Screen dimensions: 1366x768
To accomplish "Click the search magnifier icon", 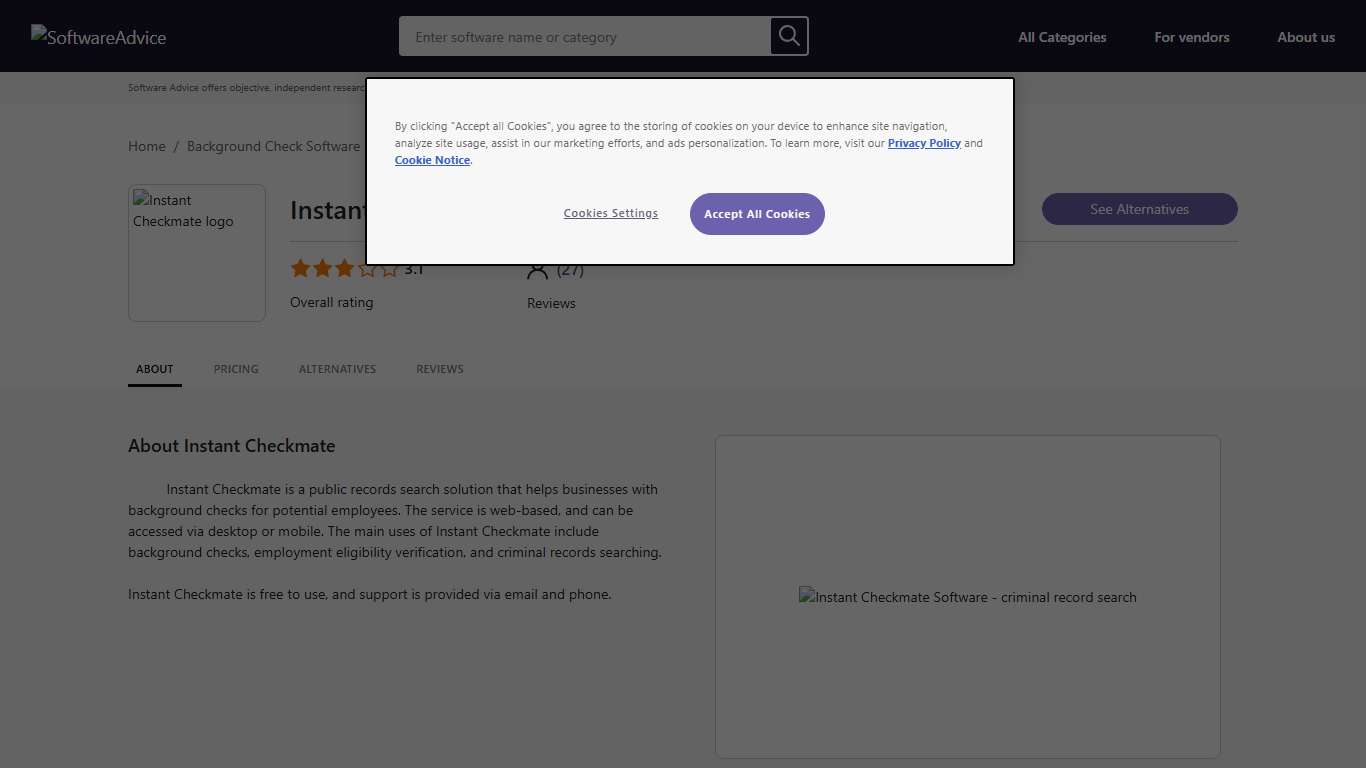I will [x=788, y=36].
